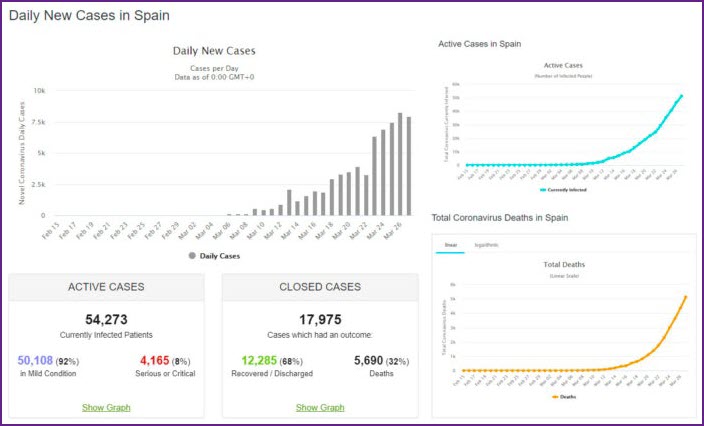Click the CLOSED CASES panel header
704x426 pixels.
320,288
